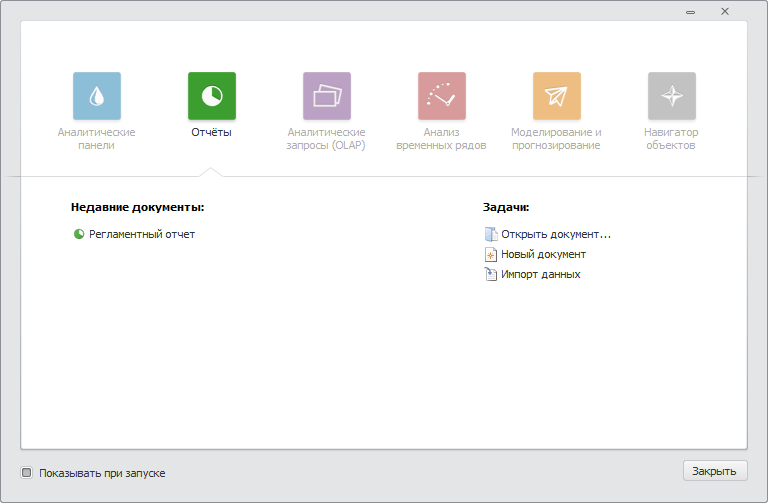
Task: Open the Аналитические запросы (OLAP) icon
Action: (327, 96)
